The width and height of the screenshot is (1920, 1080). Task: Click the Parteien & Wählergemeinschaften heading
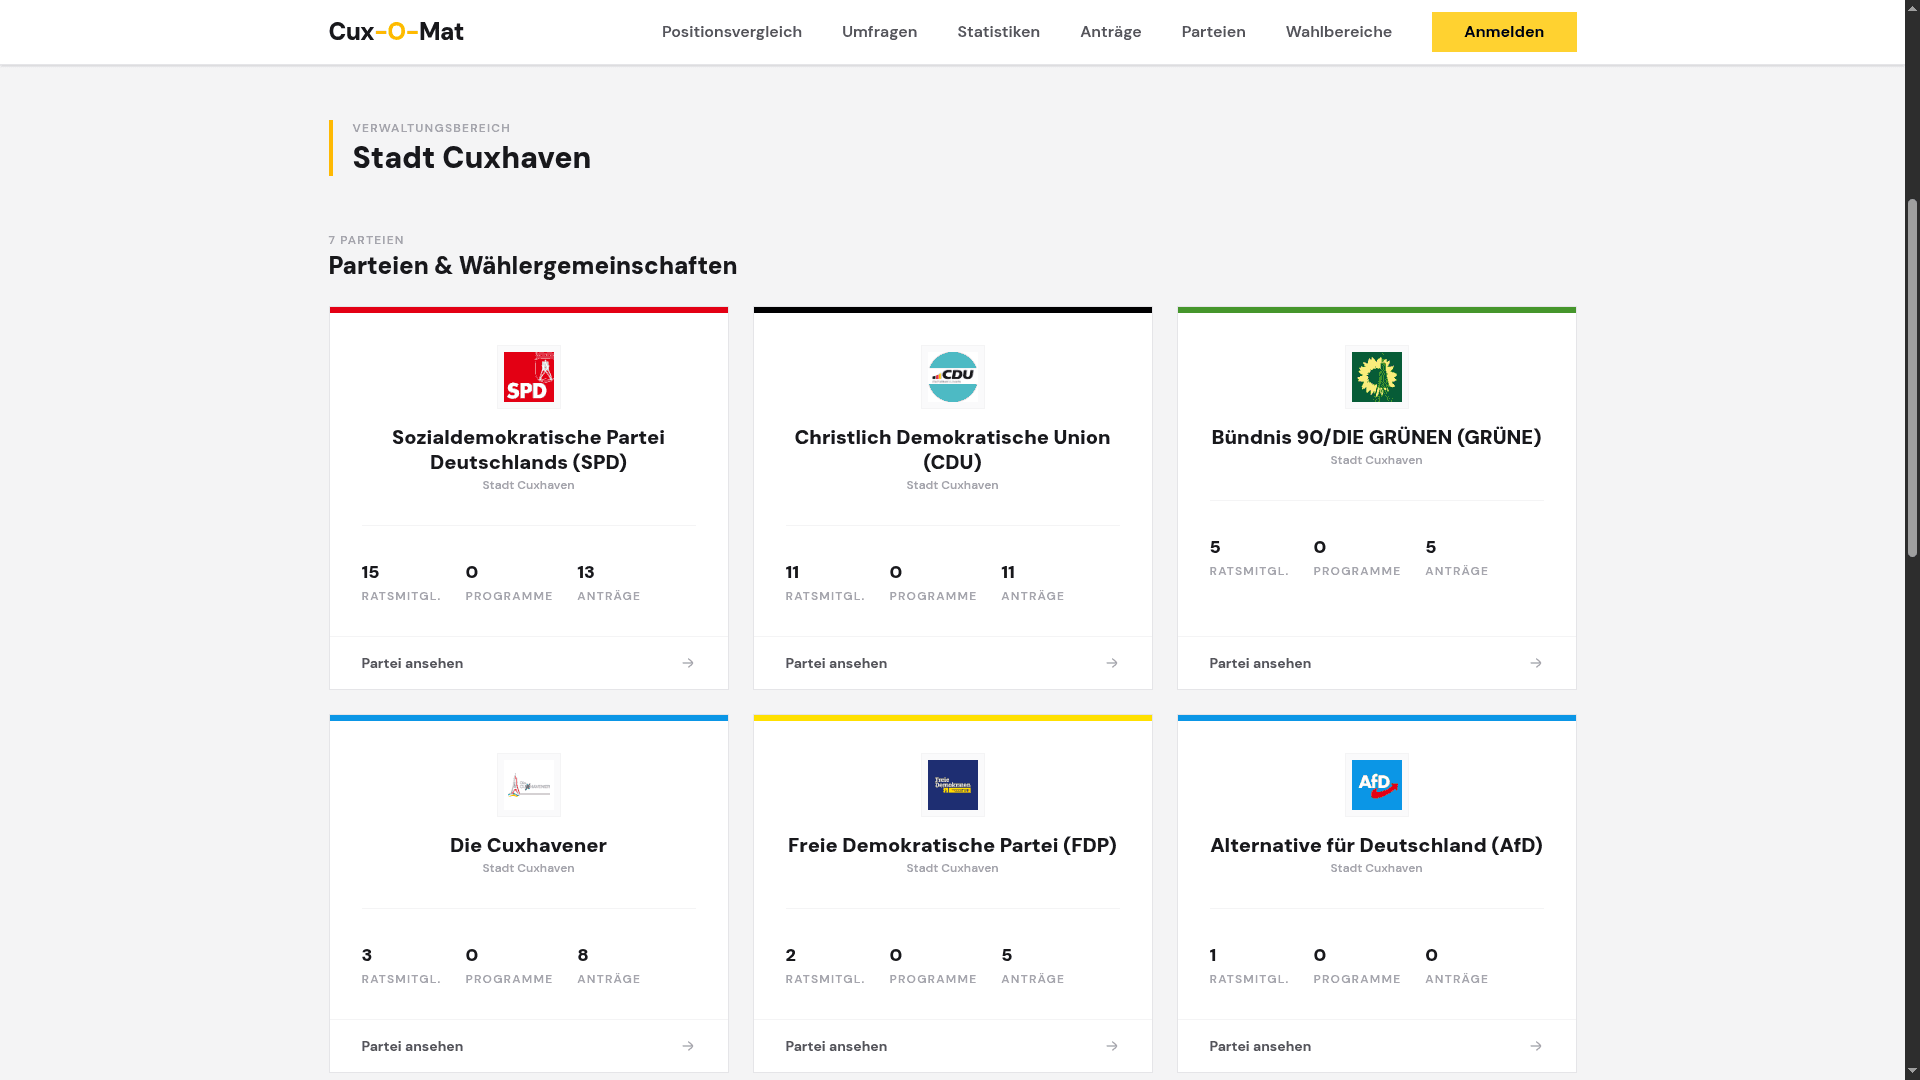pyautogui.click(x=532, y=266)
